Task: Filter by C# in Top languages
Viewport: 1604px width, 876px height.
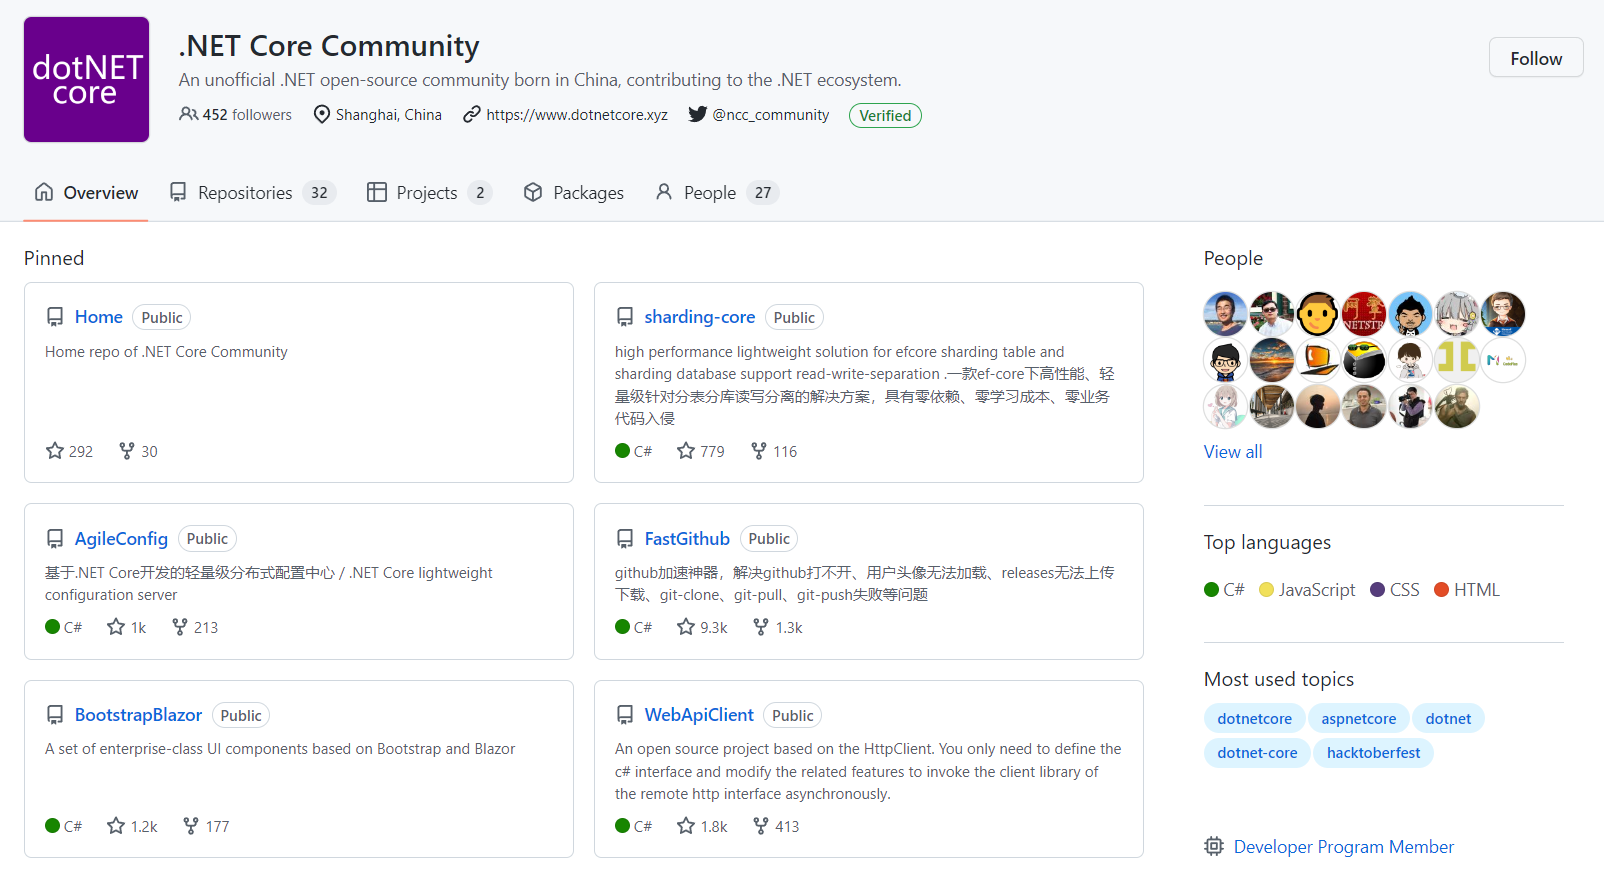Action: point(1225,590)
